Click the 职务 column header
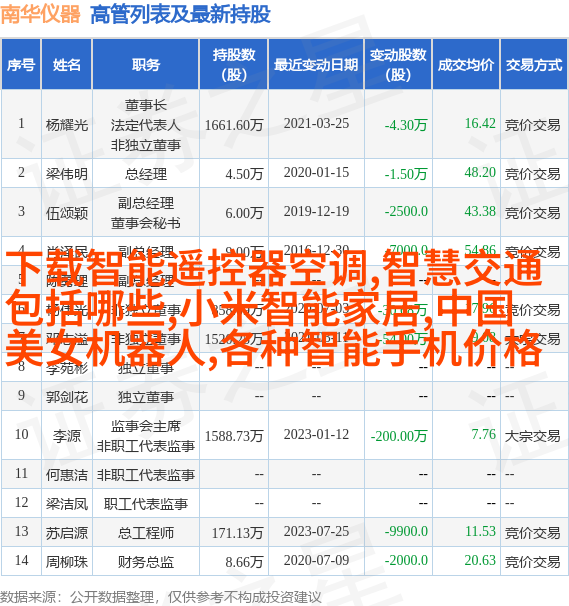Image resolution: width=569 pixels, height=606 pixels. coord(146,65)
